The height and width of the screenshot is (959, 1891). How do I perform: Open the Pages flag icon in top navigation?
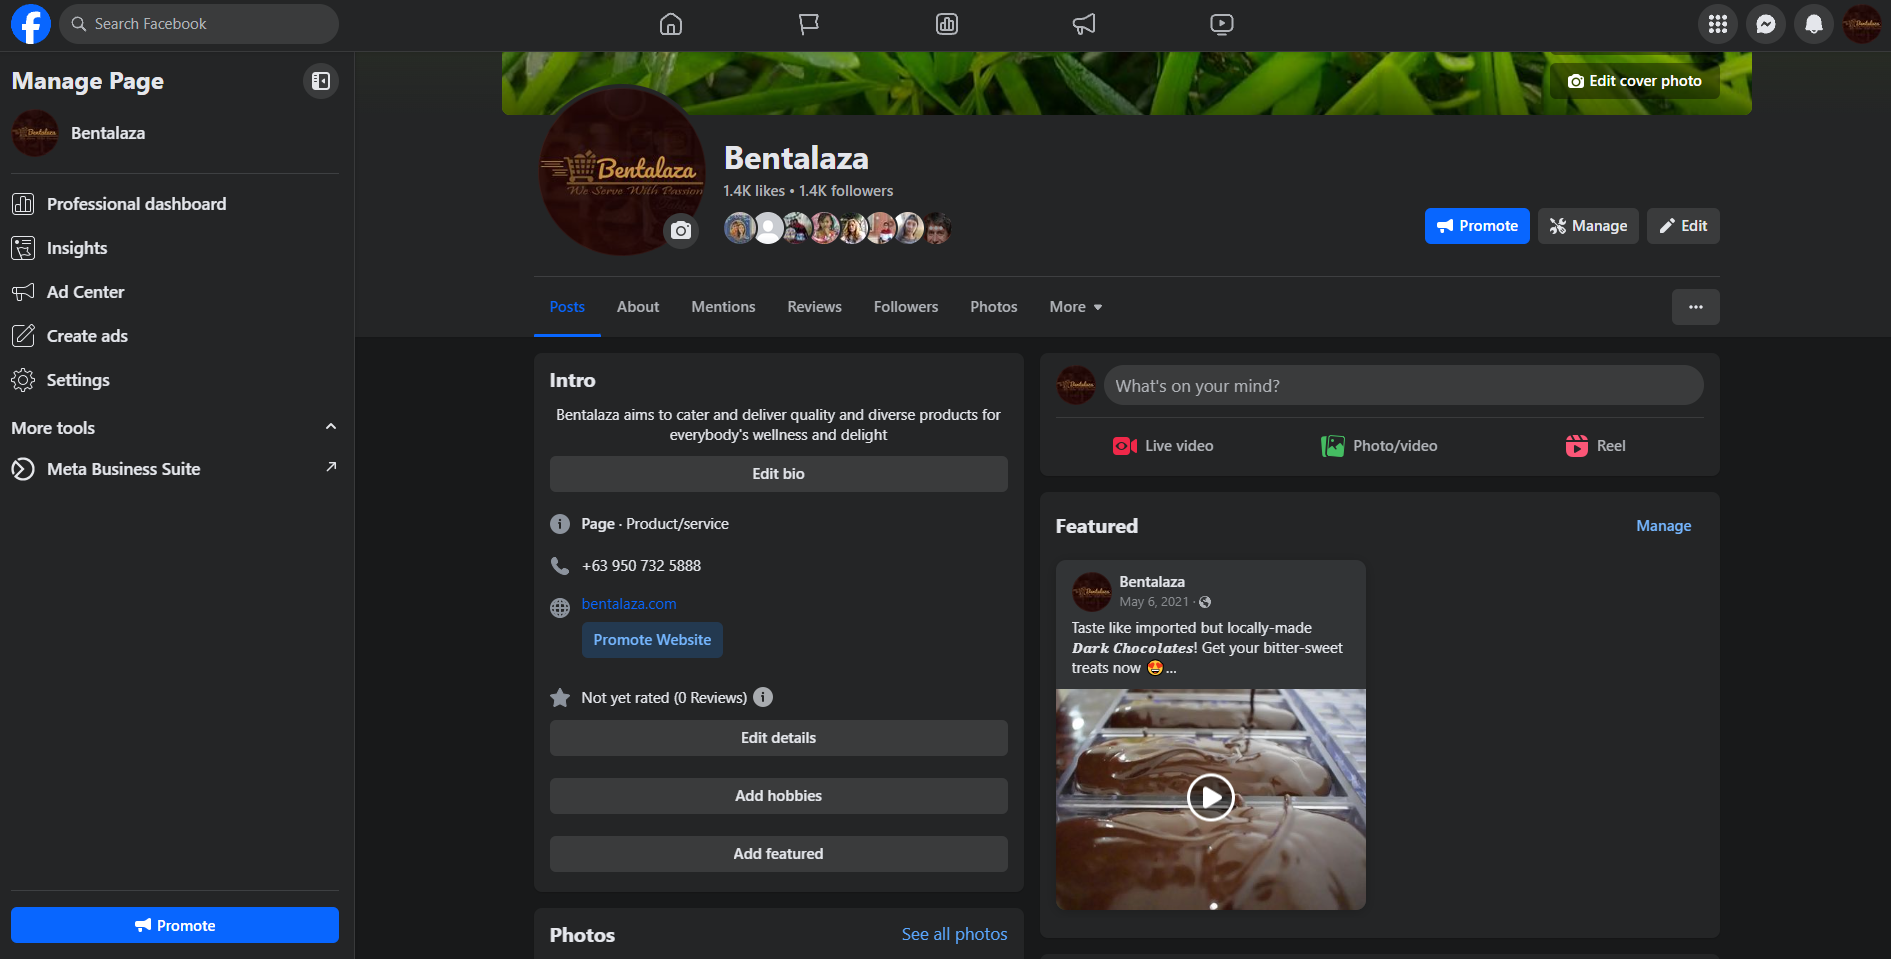809,24
